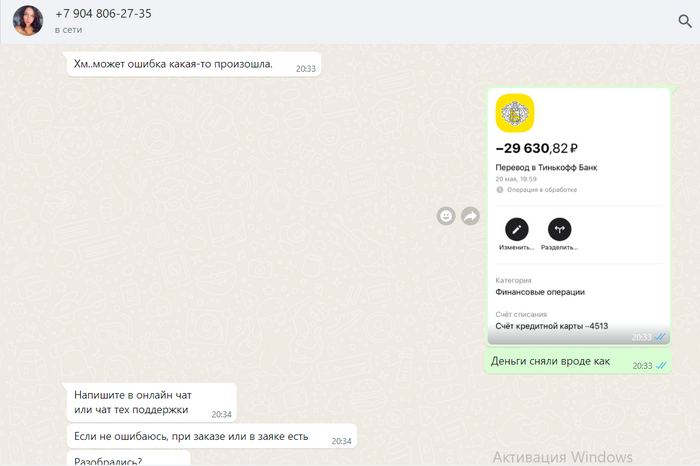The height and width of the screenshot is (466, 700).
Task: Select message "Деньги сняли вроде как"
Action: pos(578,362)
